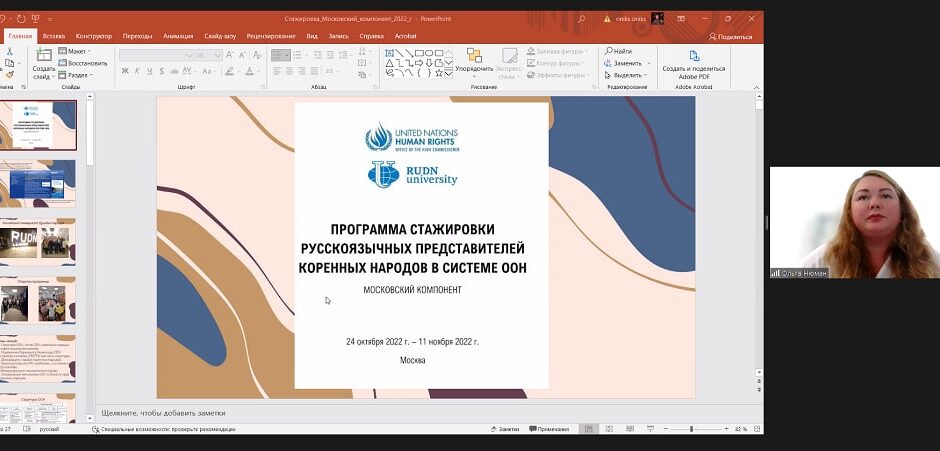Viewport: 940px width, 451px height.
Task: Click Создать и поделиться Adobe PDF icon
Action: pos(694,57)
